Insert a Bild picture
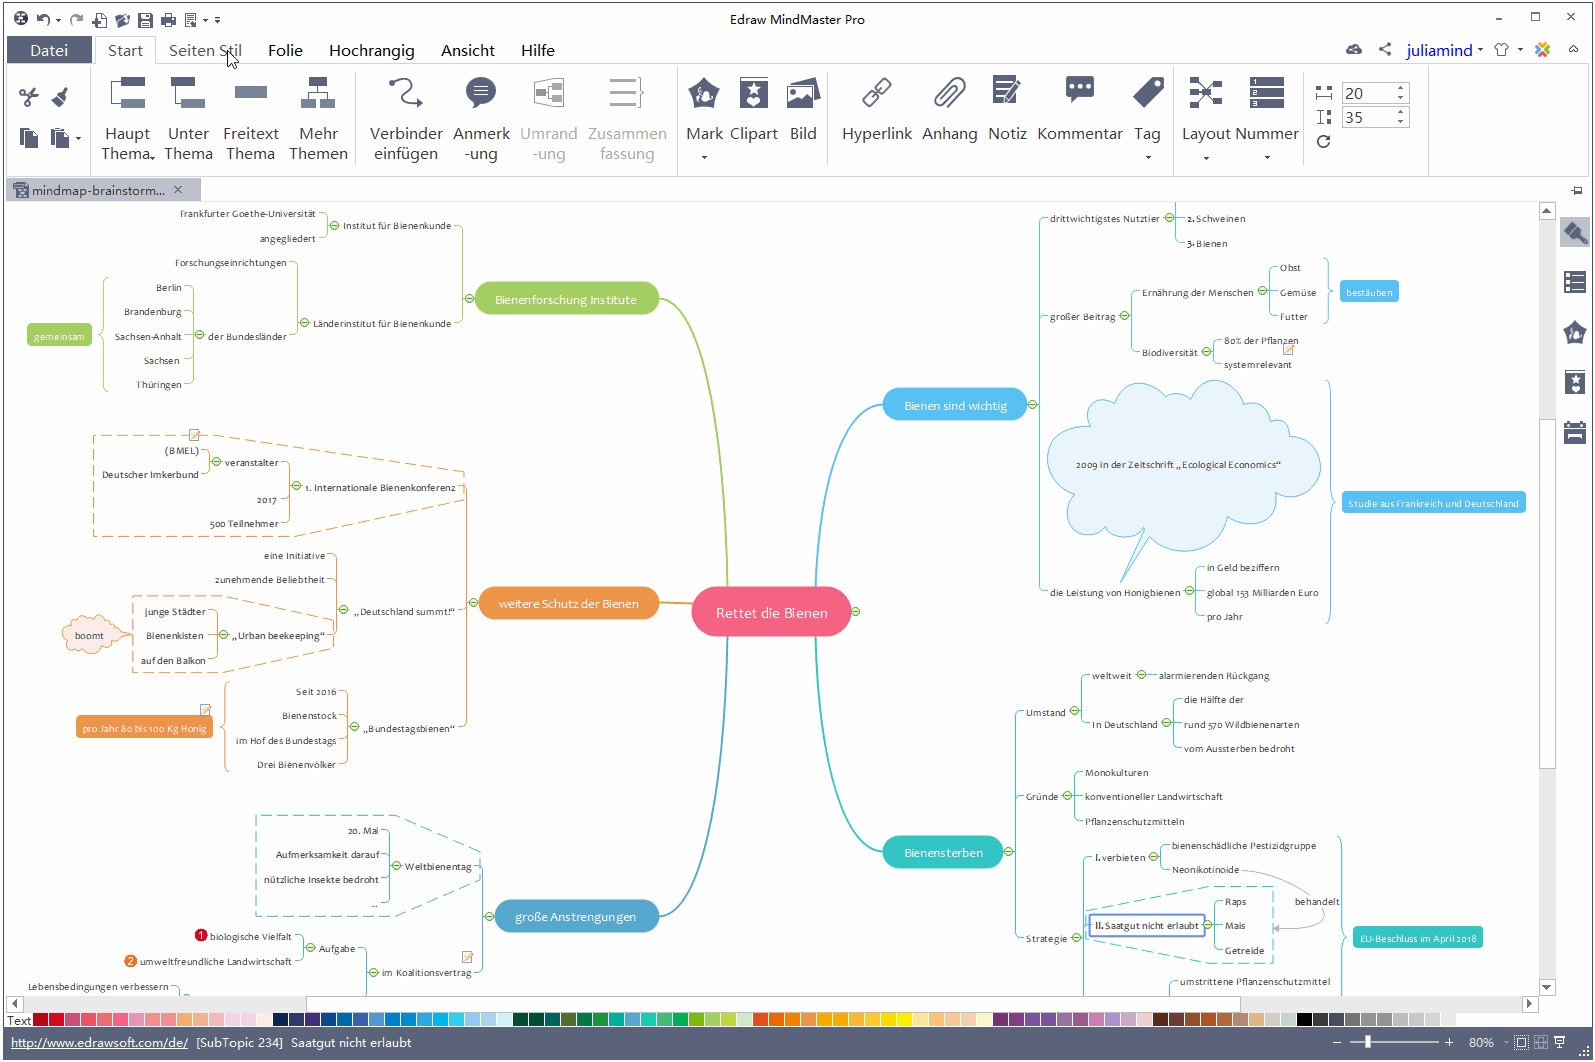This screenshot has height=1062, width=1595. [x=803, y=94]
